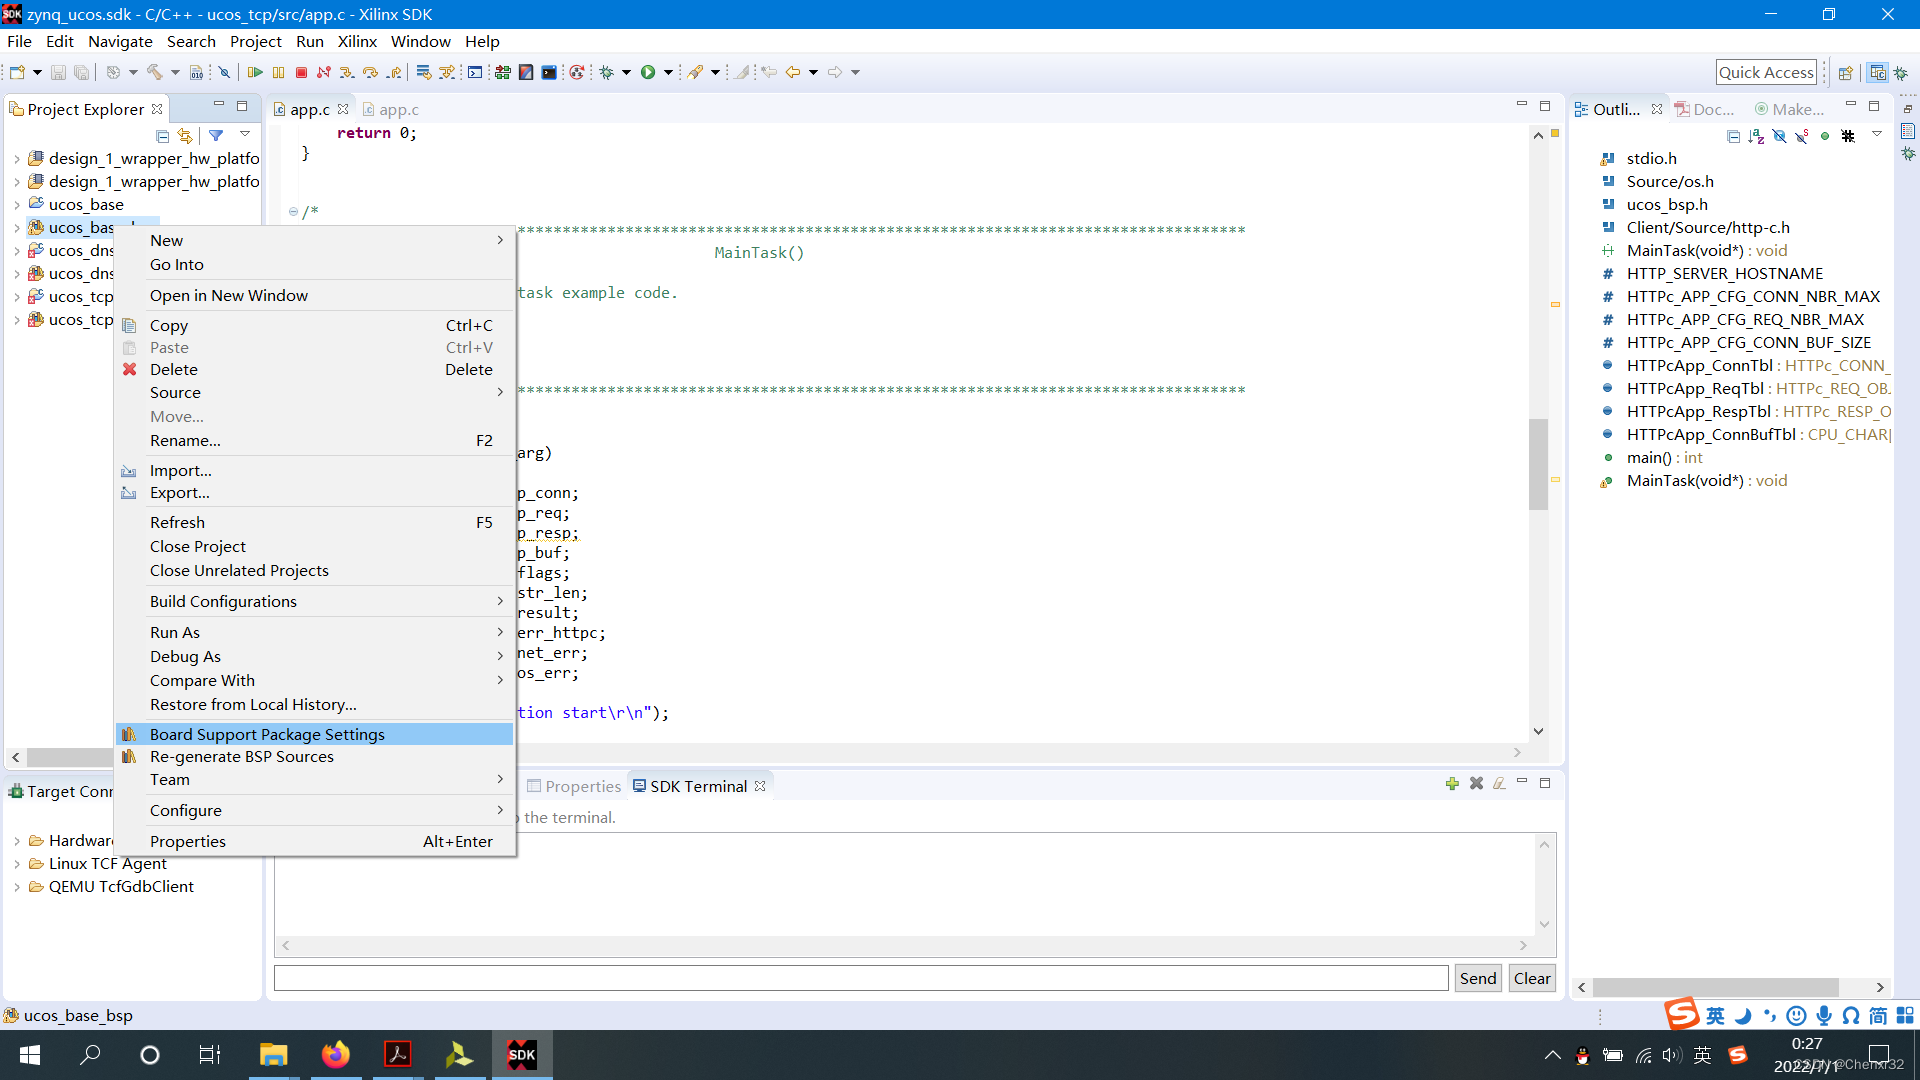Select Board Support Package Settings menu item
1920x1080 pixels.
(267, 734)
